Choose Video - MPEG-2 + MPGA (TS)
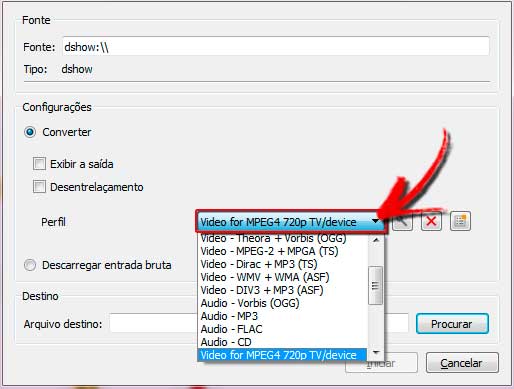This screenshot has width=514, height=389. [283, 251]
